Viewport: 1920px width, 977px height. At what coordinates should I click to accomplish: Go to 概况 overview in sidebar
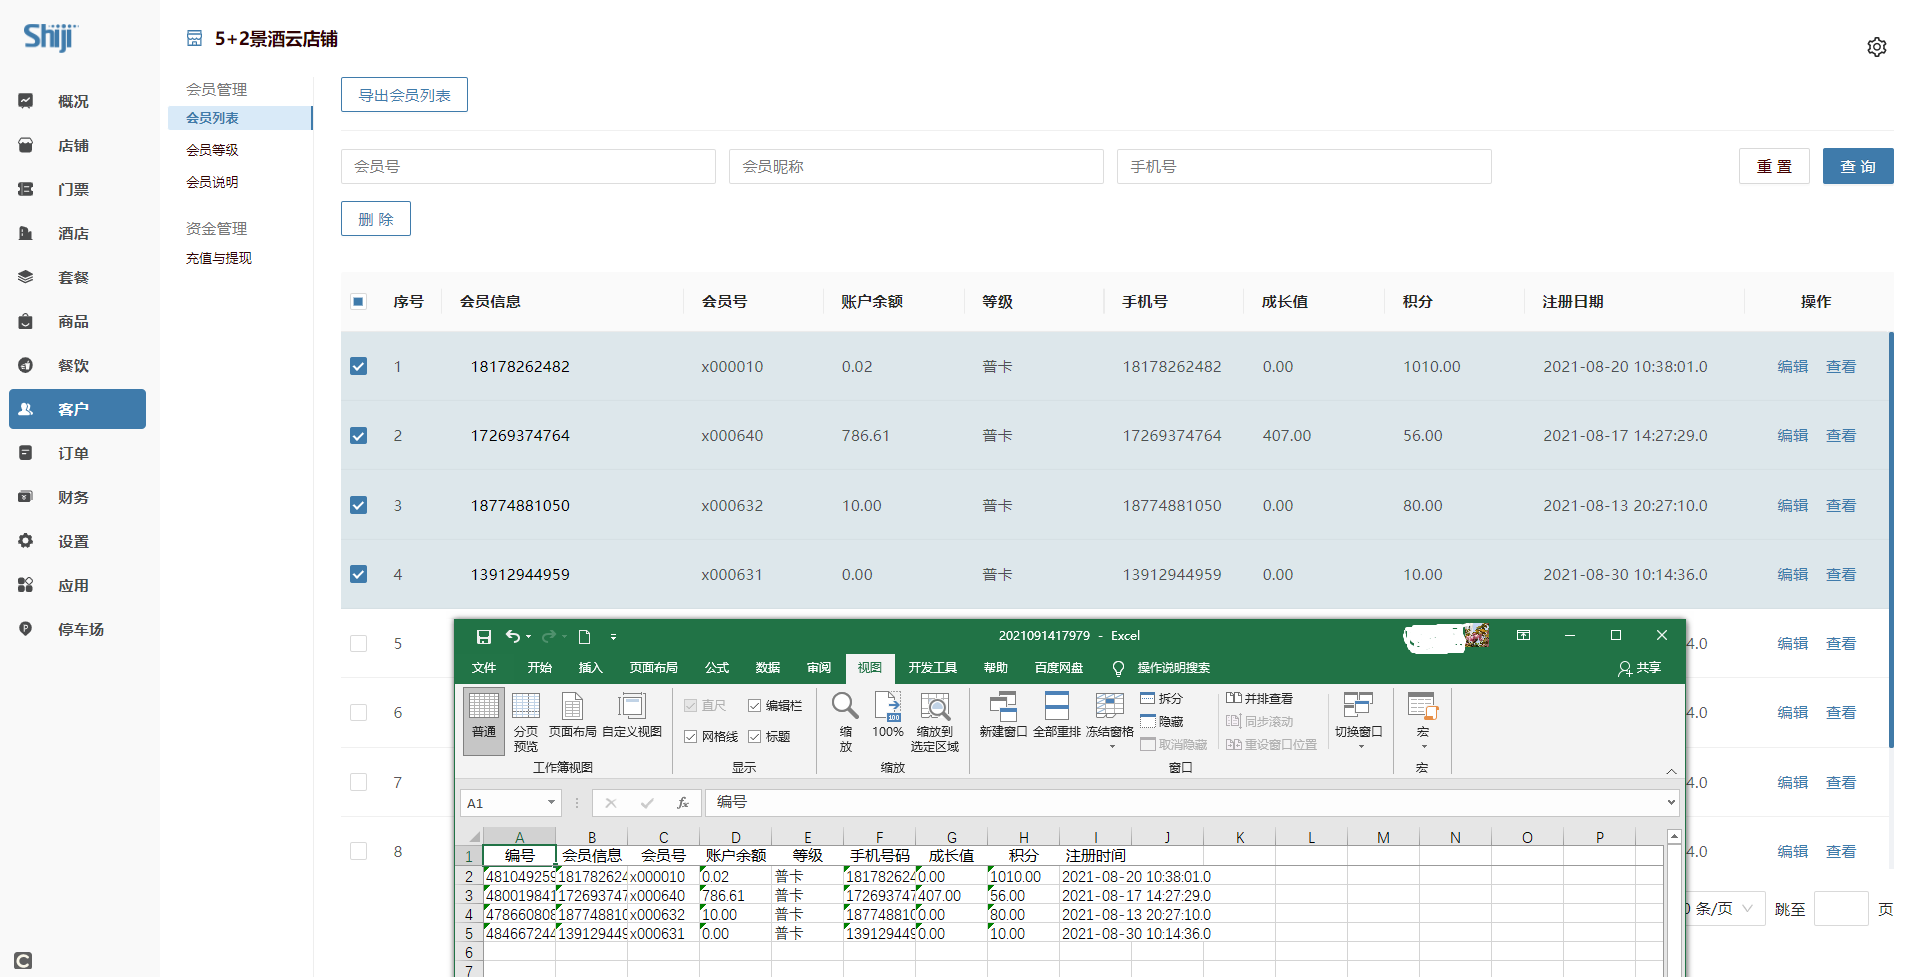74,101
